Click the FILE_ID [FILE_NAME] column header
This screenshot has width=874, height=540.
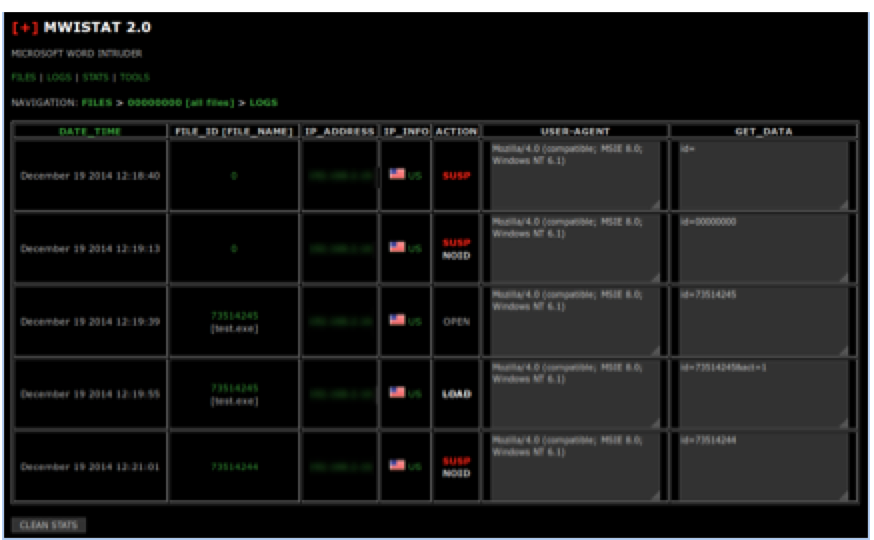(x=234, y=132)
